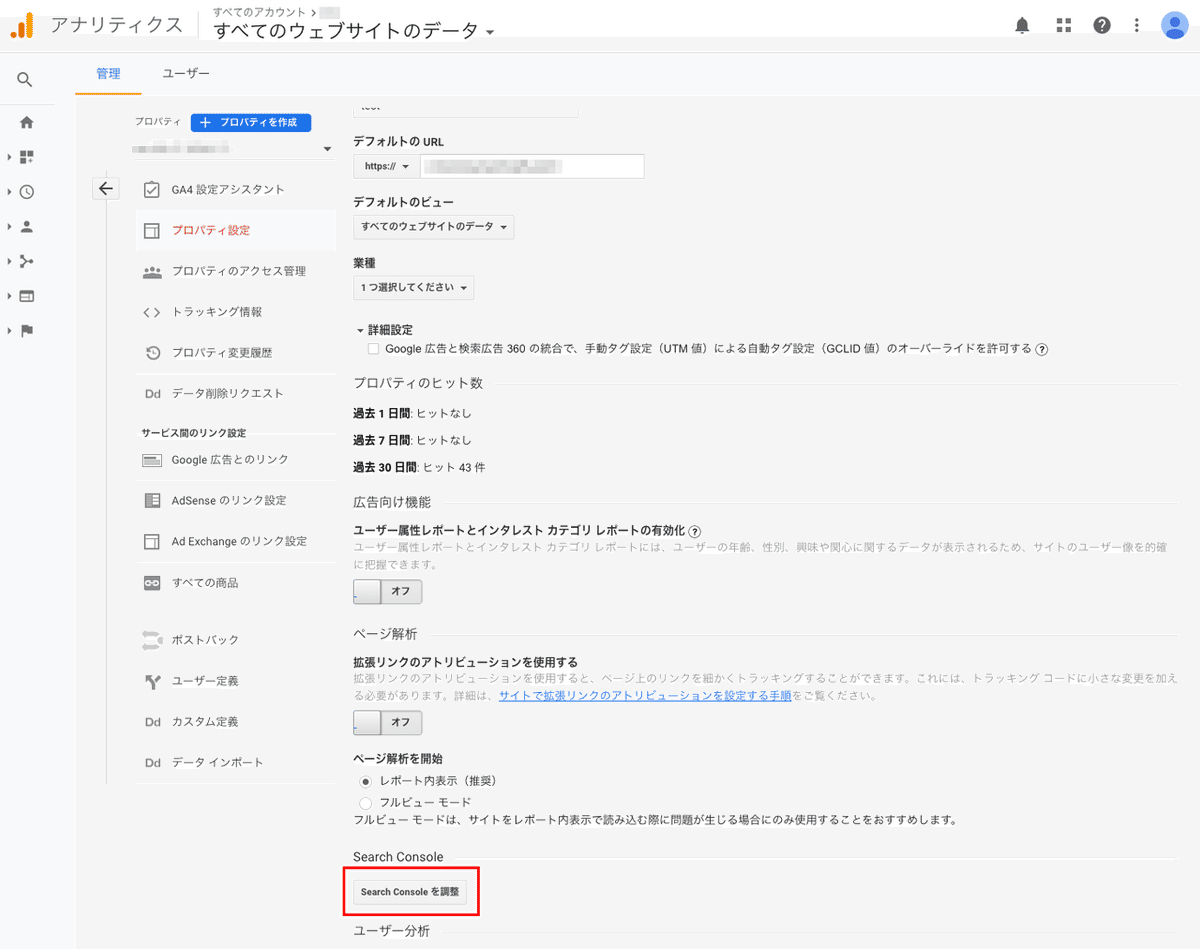Viewport: 1200px width, 949px height.
Task: Expand Audience section arrow in sidebar
Action: (9, 227)
